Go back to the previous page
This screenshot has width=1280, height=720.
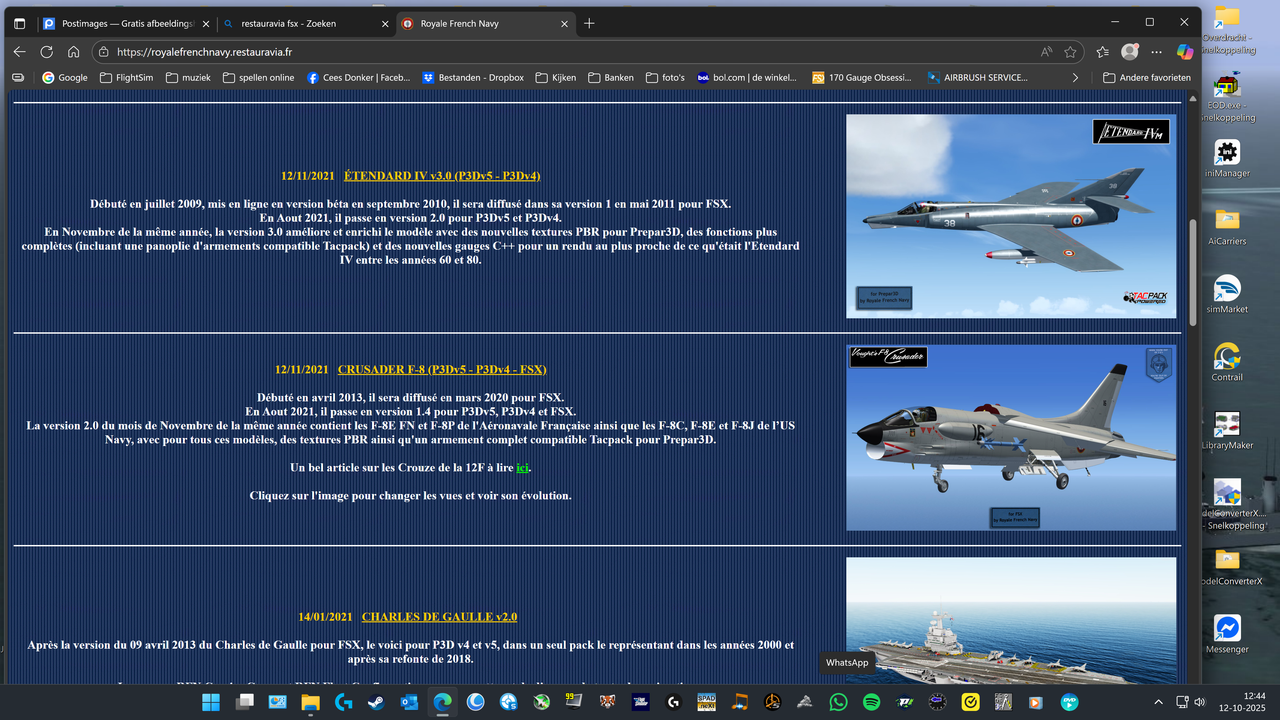[20, 52]
